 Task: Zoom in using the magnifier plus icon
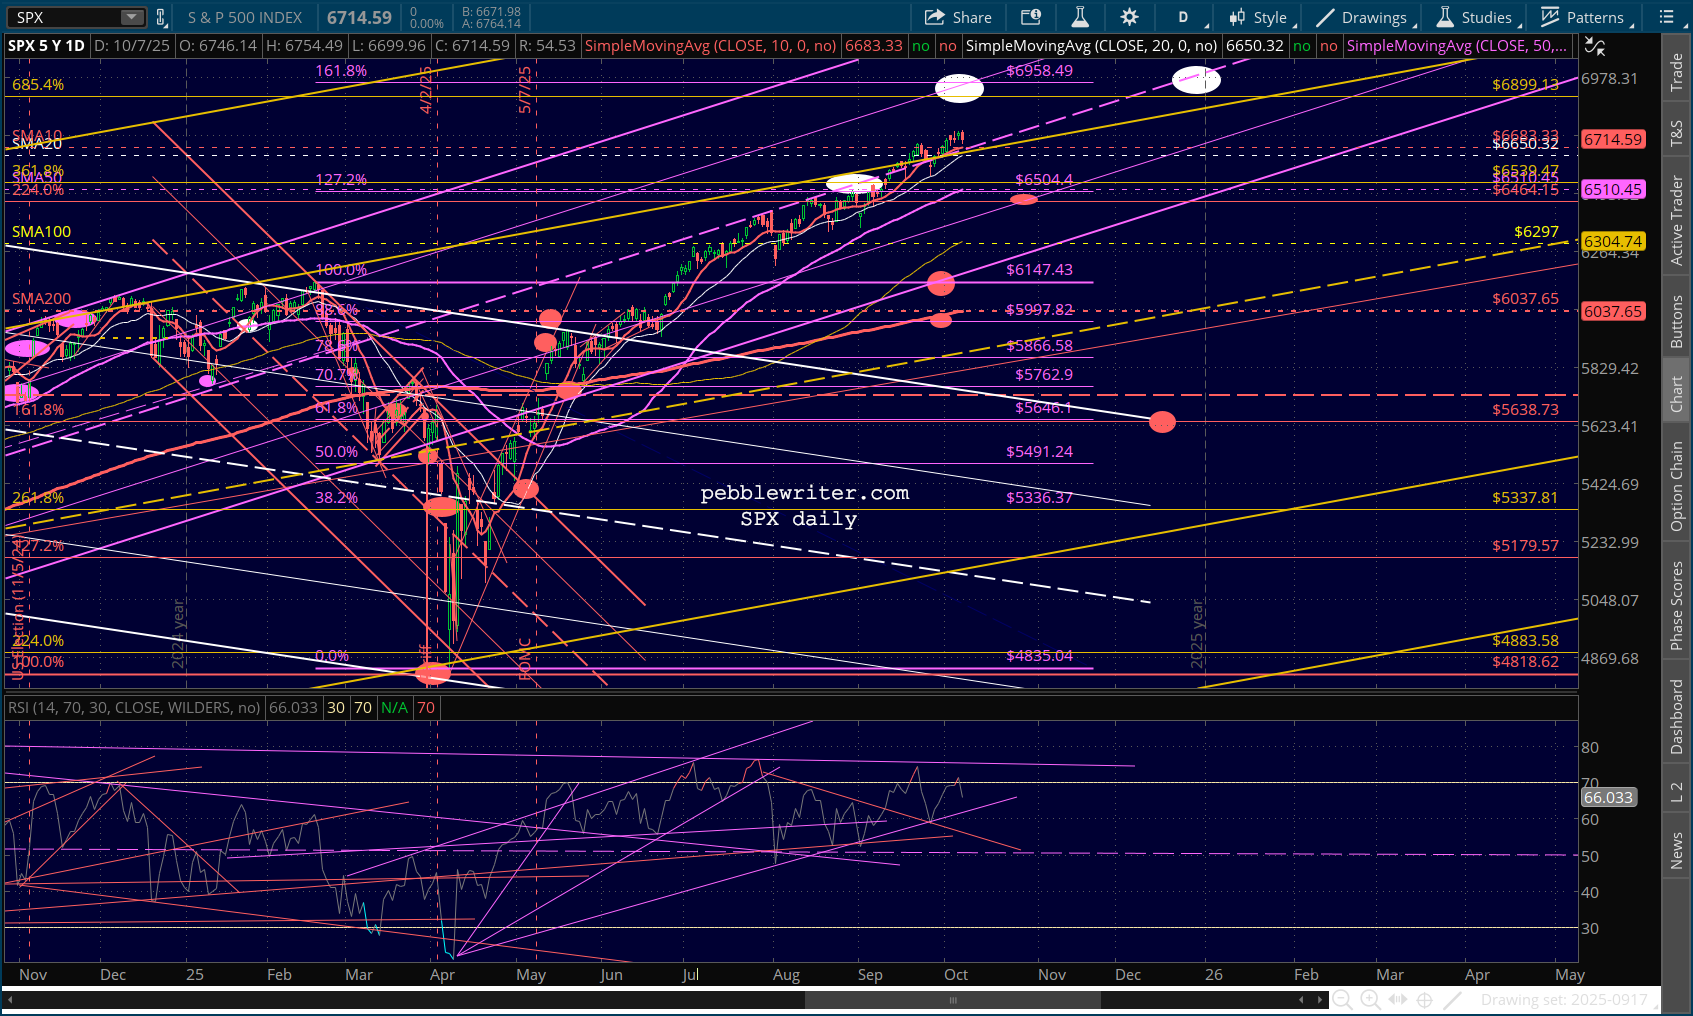[1370, 999]
